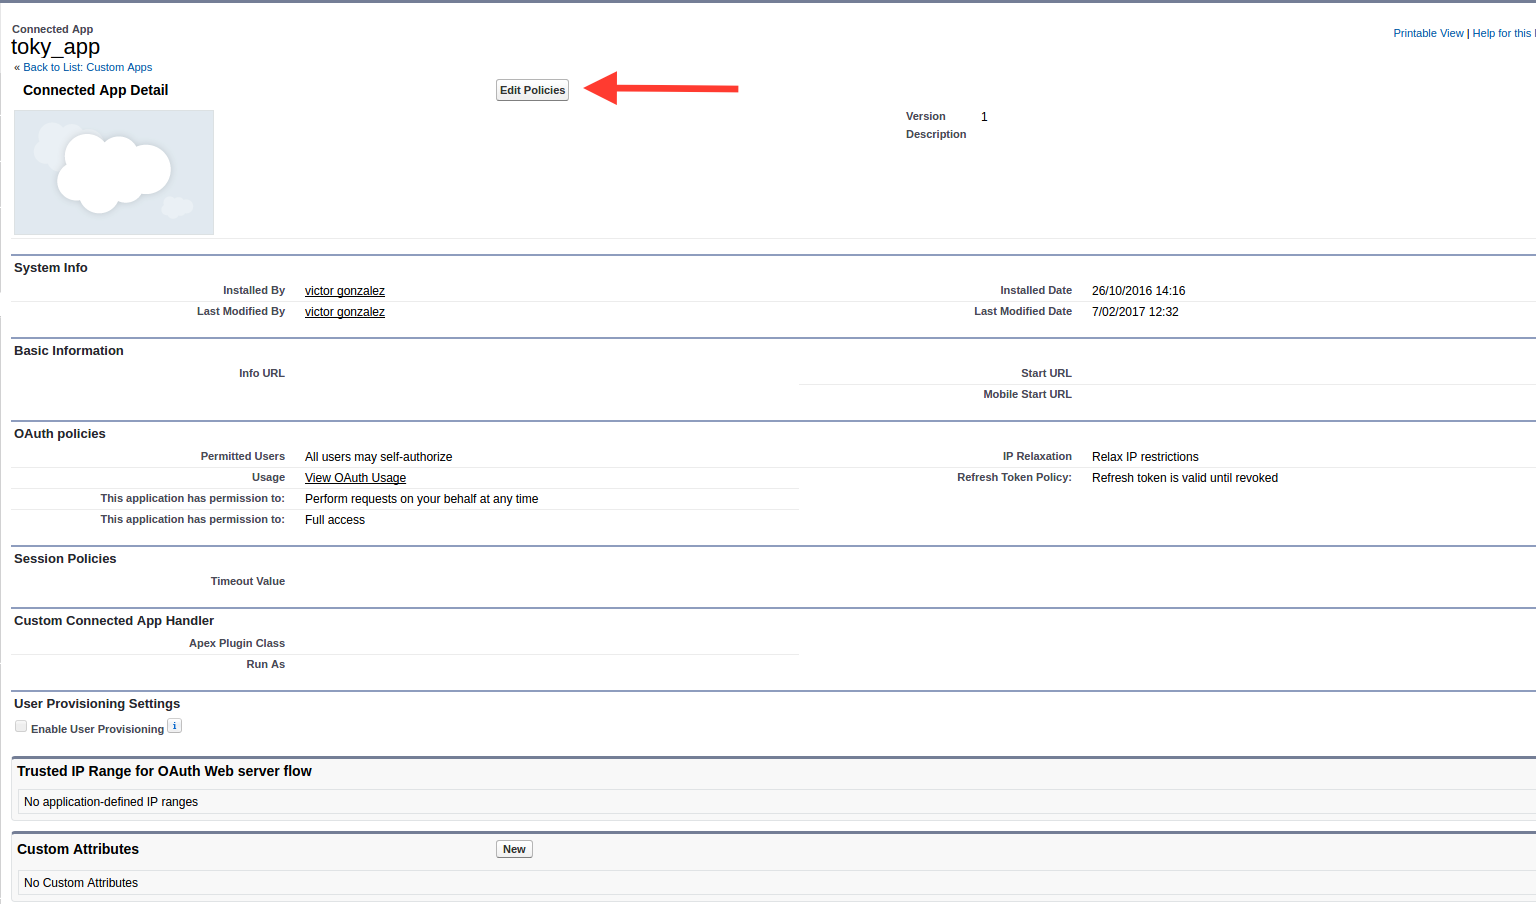The image size is (1536, 904).
Task: Open victor gonzalez in Installed By row
Action: (x=344, y=291)
